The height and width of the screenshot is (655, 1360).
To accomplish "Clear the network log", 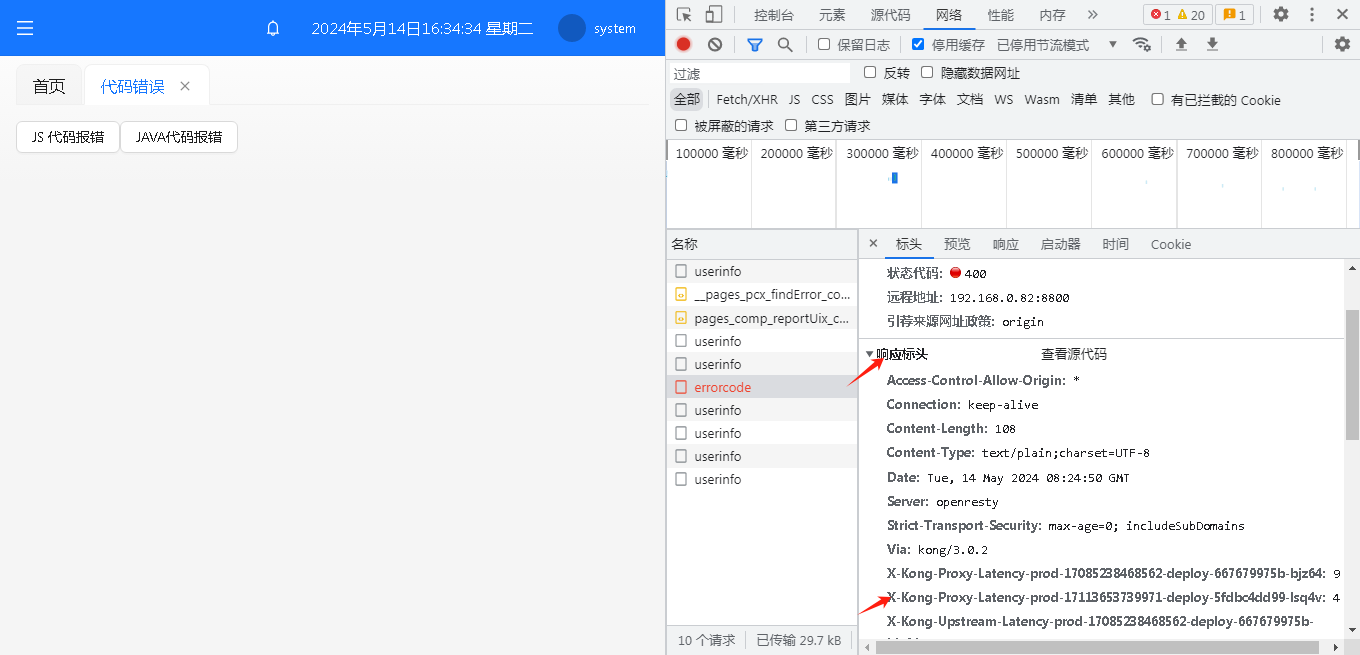I will (x=715, y=44).
